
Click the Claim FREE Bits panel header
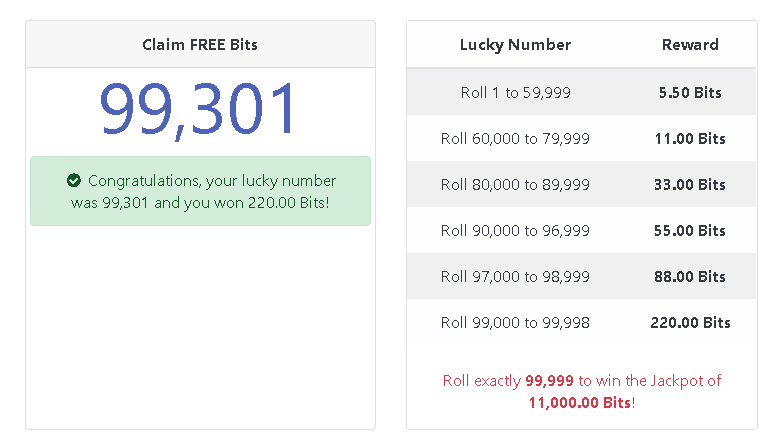pos(200,45)
